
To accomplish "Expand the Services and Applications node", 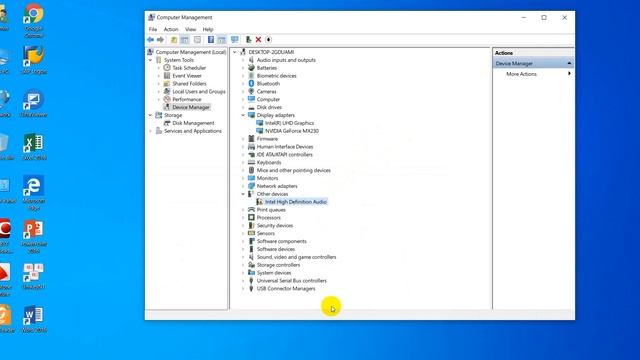I will click(x=150, y=131).
